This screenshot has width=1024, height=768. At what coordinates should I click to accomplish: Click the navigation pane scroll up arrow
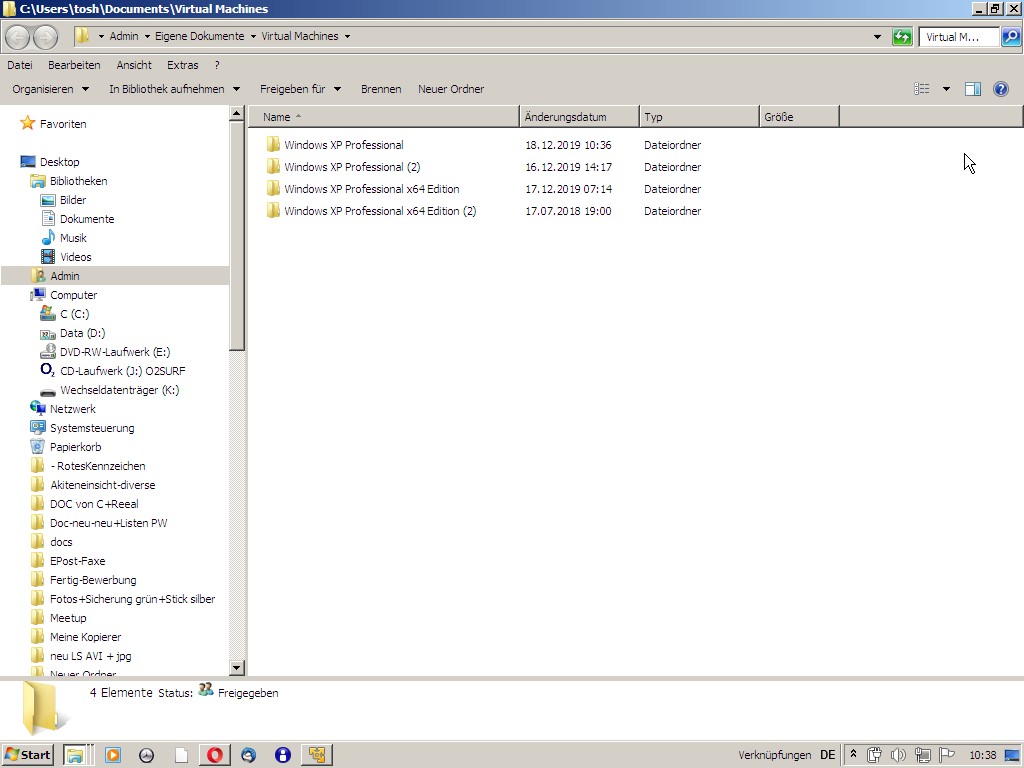(237, 114)
